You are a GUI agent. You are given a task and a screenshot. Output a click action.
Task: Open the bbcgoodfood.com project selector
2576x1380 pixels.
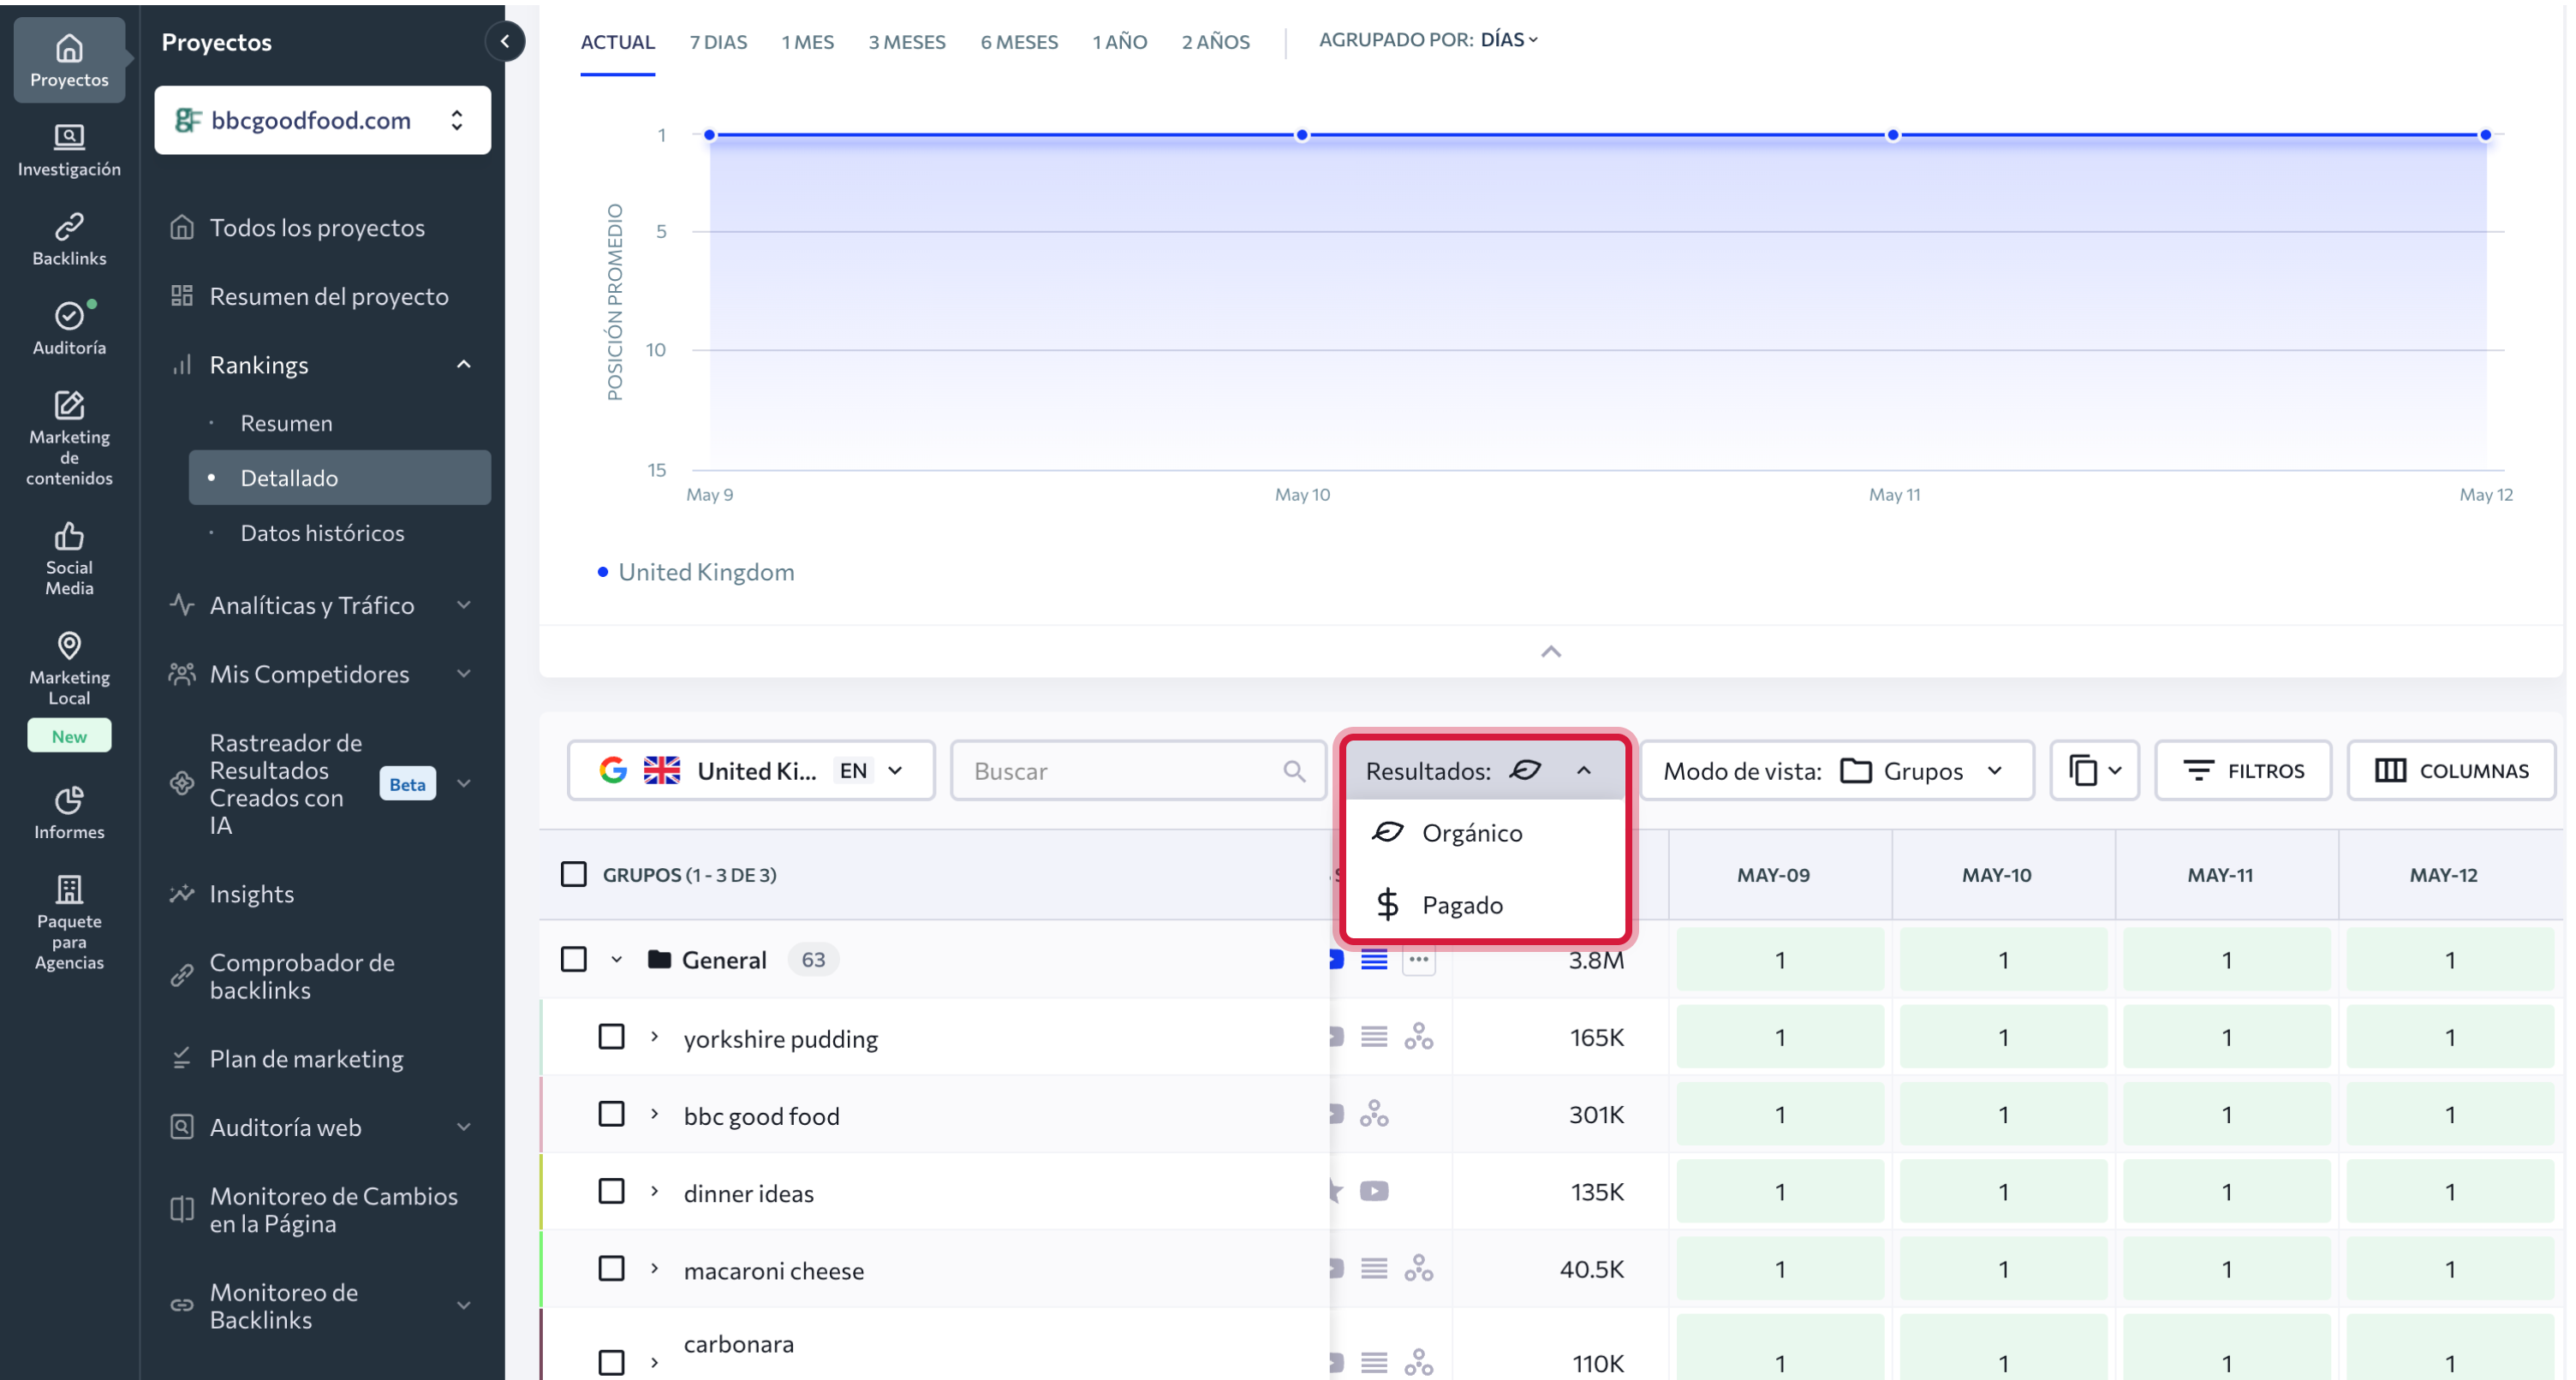click(322, 120)
